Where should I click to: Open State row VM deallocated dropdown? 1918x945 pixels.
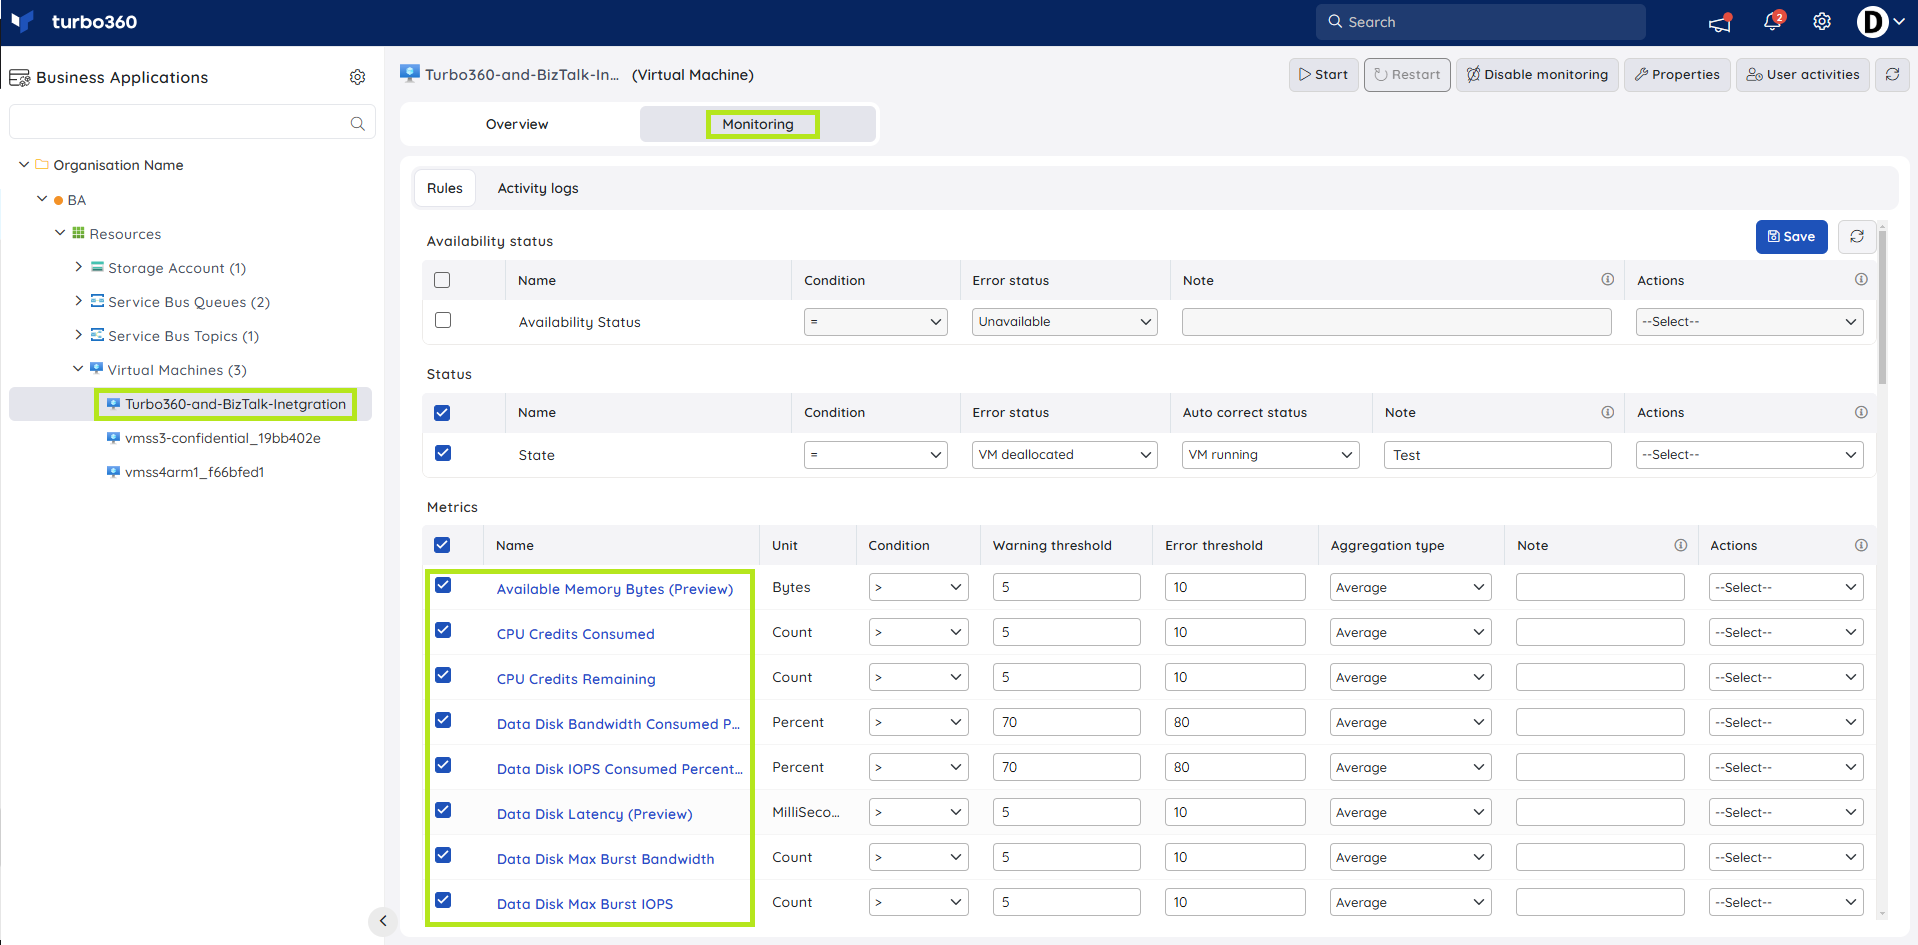[x=1064, y=454]
